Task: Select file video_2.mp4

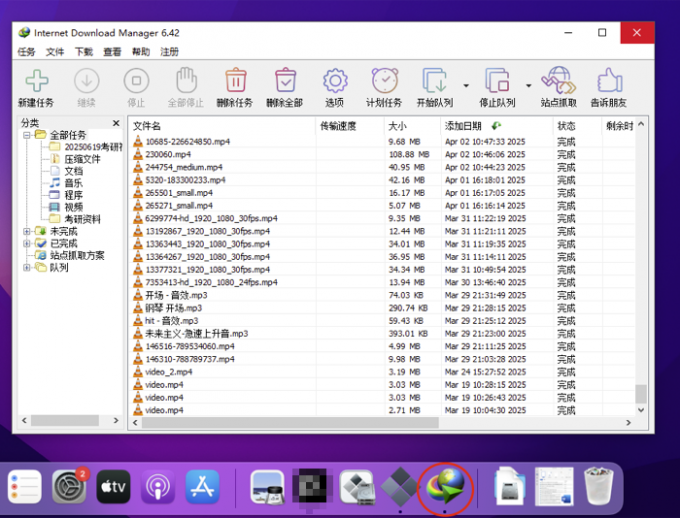Action: click(x=168, y=372)
